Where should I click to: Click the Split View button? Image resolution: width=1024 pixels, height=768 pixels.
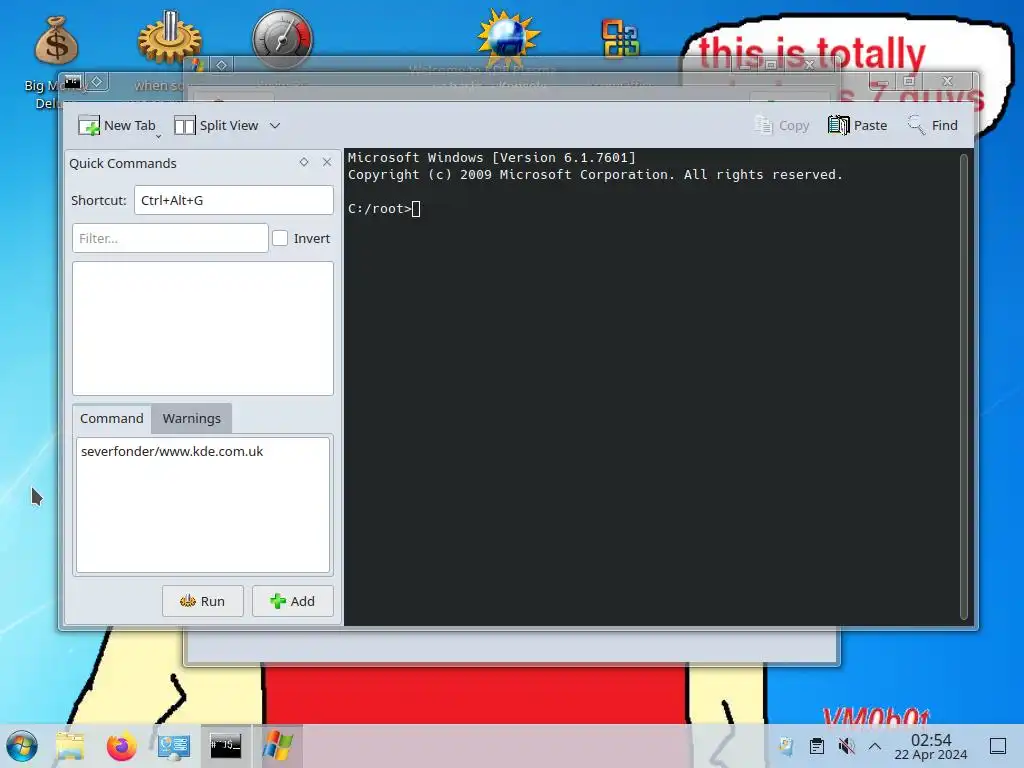216,125
